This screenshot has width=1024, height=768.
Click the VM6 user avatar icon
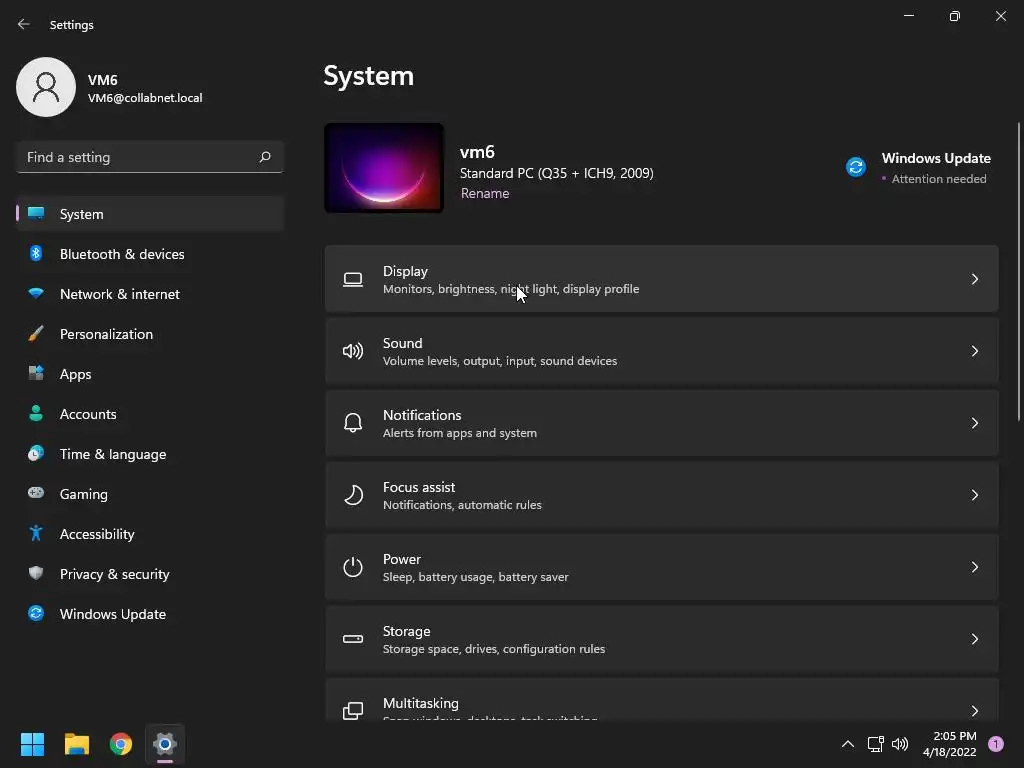(x=46, y=87)
